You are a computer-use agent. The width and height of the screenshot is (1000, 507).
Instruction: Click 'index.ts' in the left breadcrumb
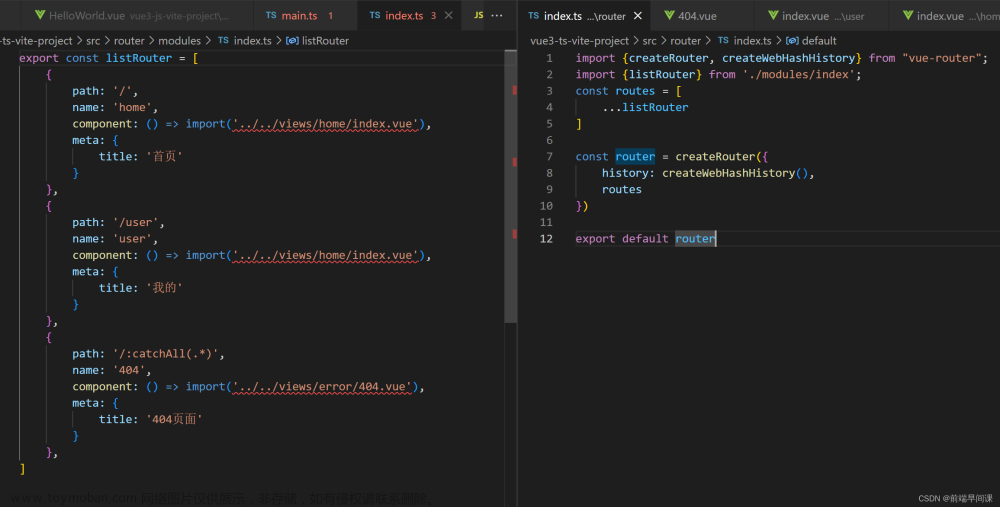point(253,40)
